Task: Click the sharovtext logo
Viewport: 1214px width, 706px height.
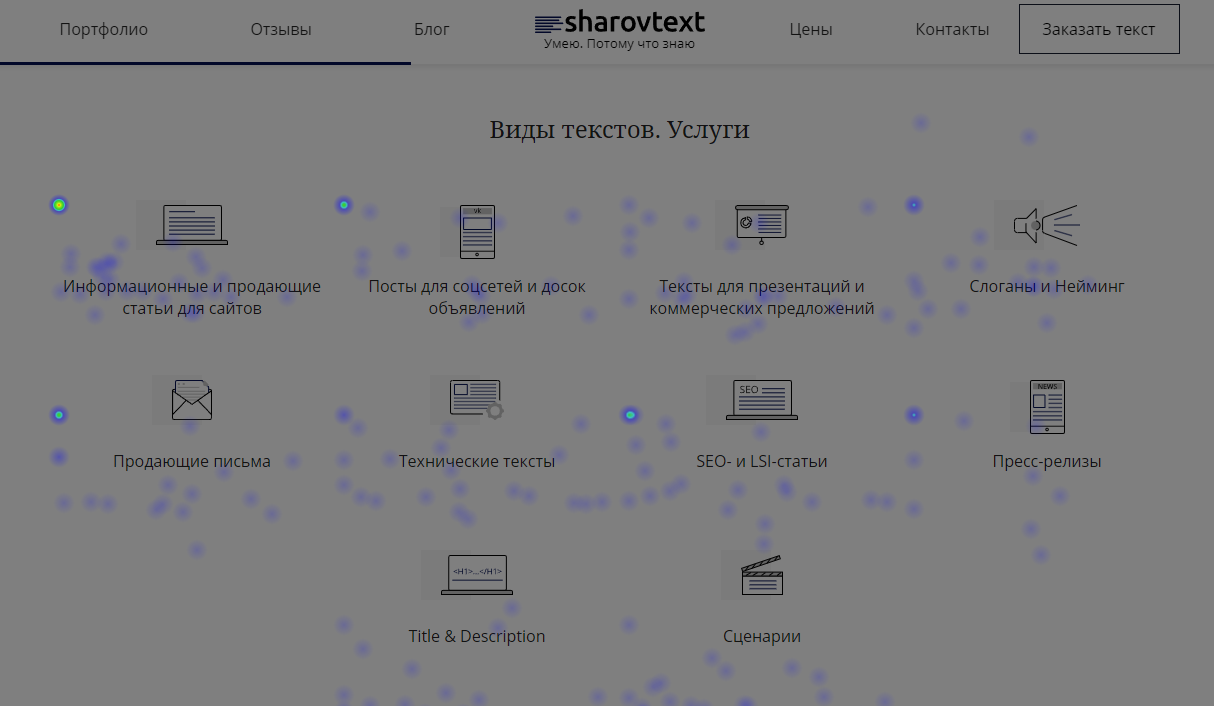Action: click(x=619, y=28)
